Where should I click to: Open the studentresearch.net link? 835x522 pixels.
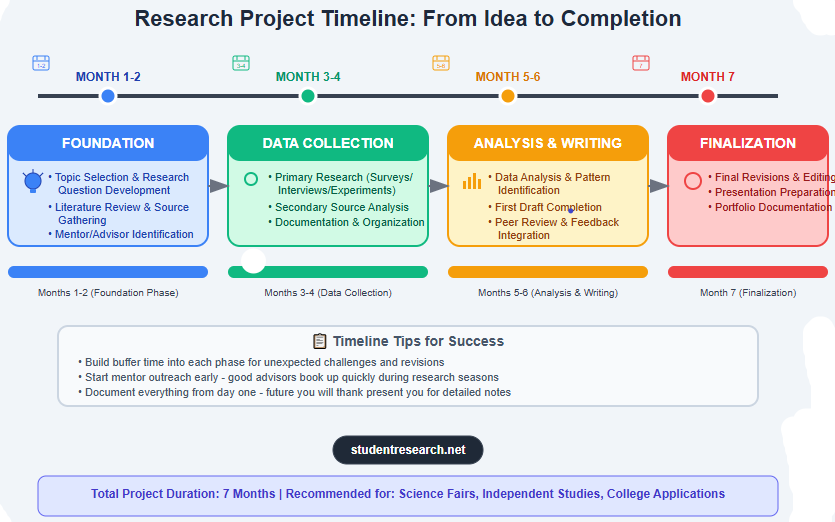[x=408, y=450]
